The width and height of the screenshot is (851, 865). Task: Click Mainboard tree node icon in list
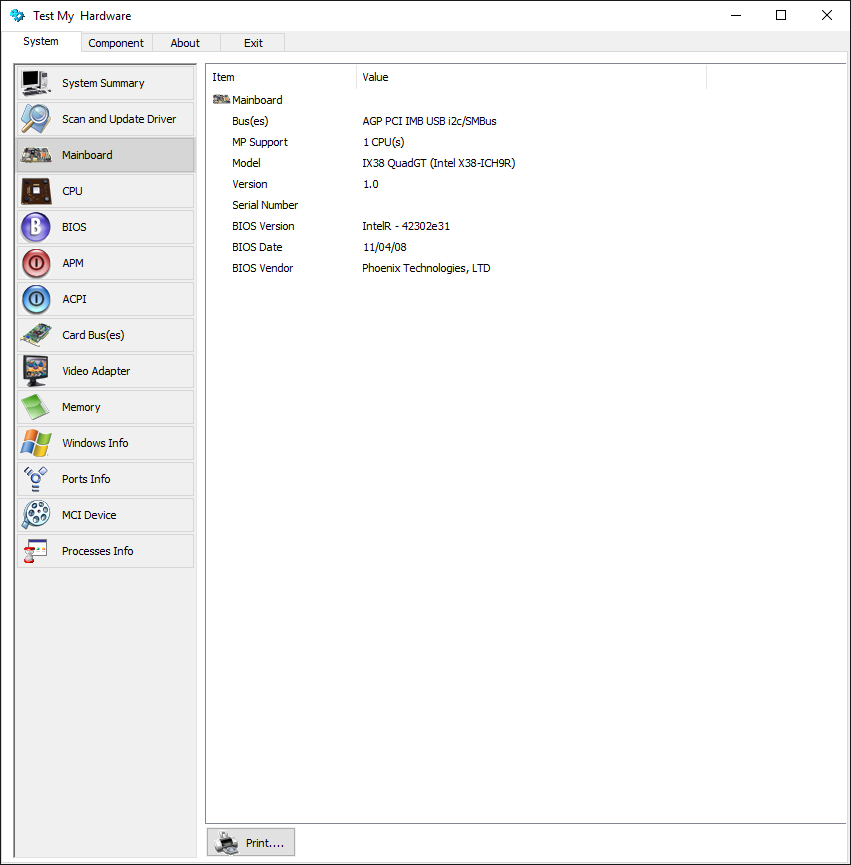click(x=221, y=99)
